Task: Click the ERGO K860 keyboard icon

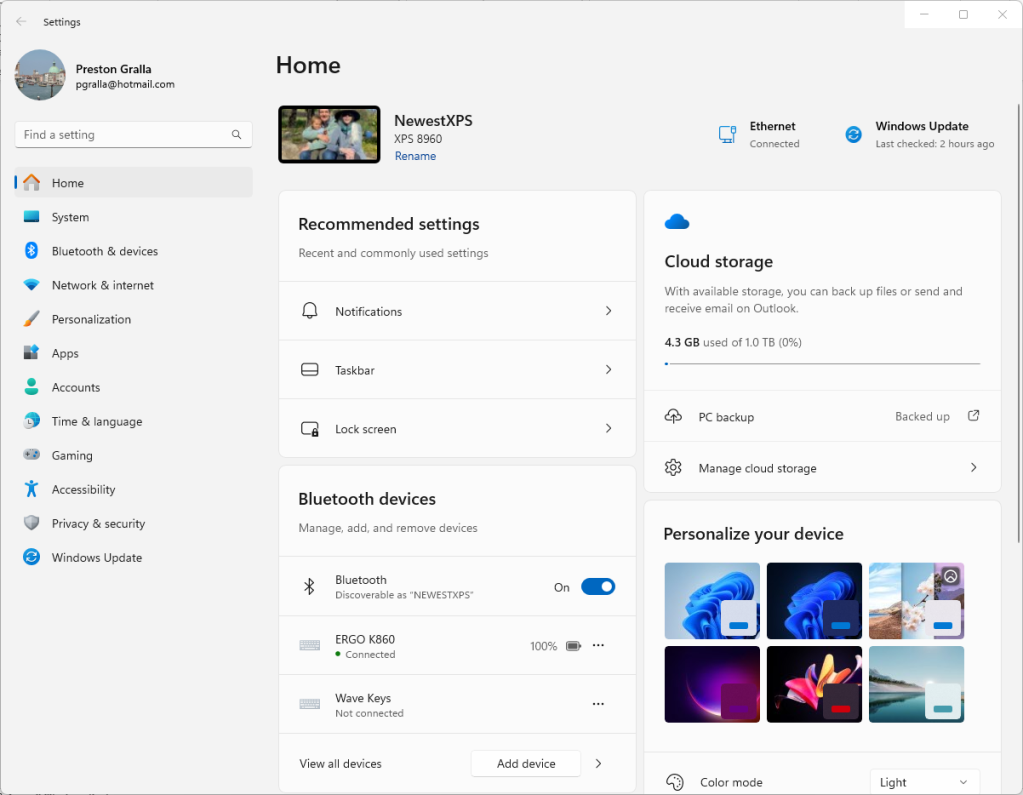Action: coord(310,646)
